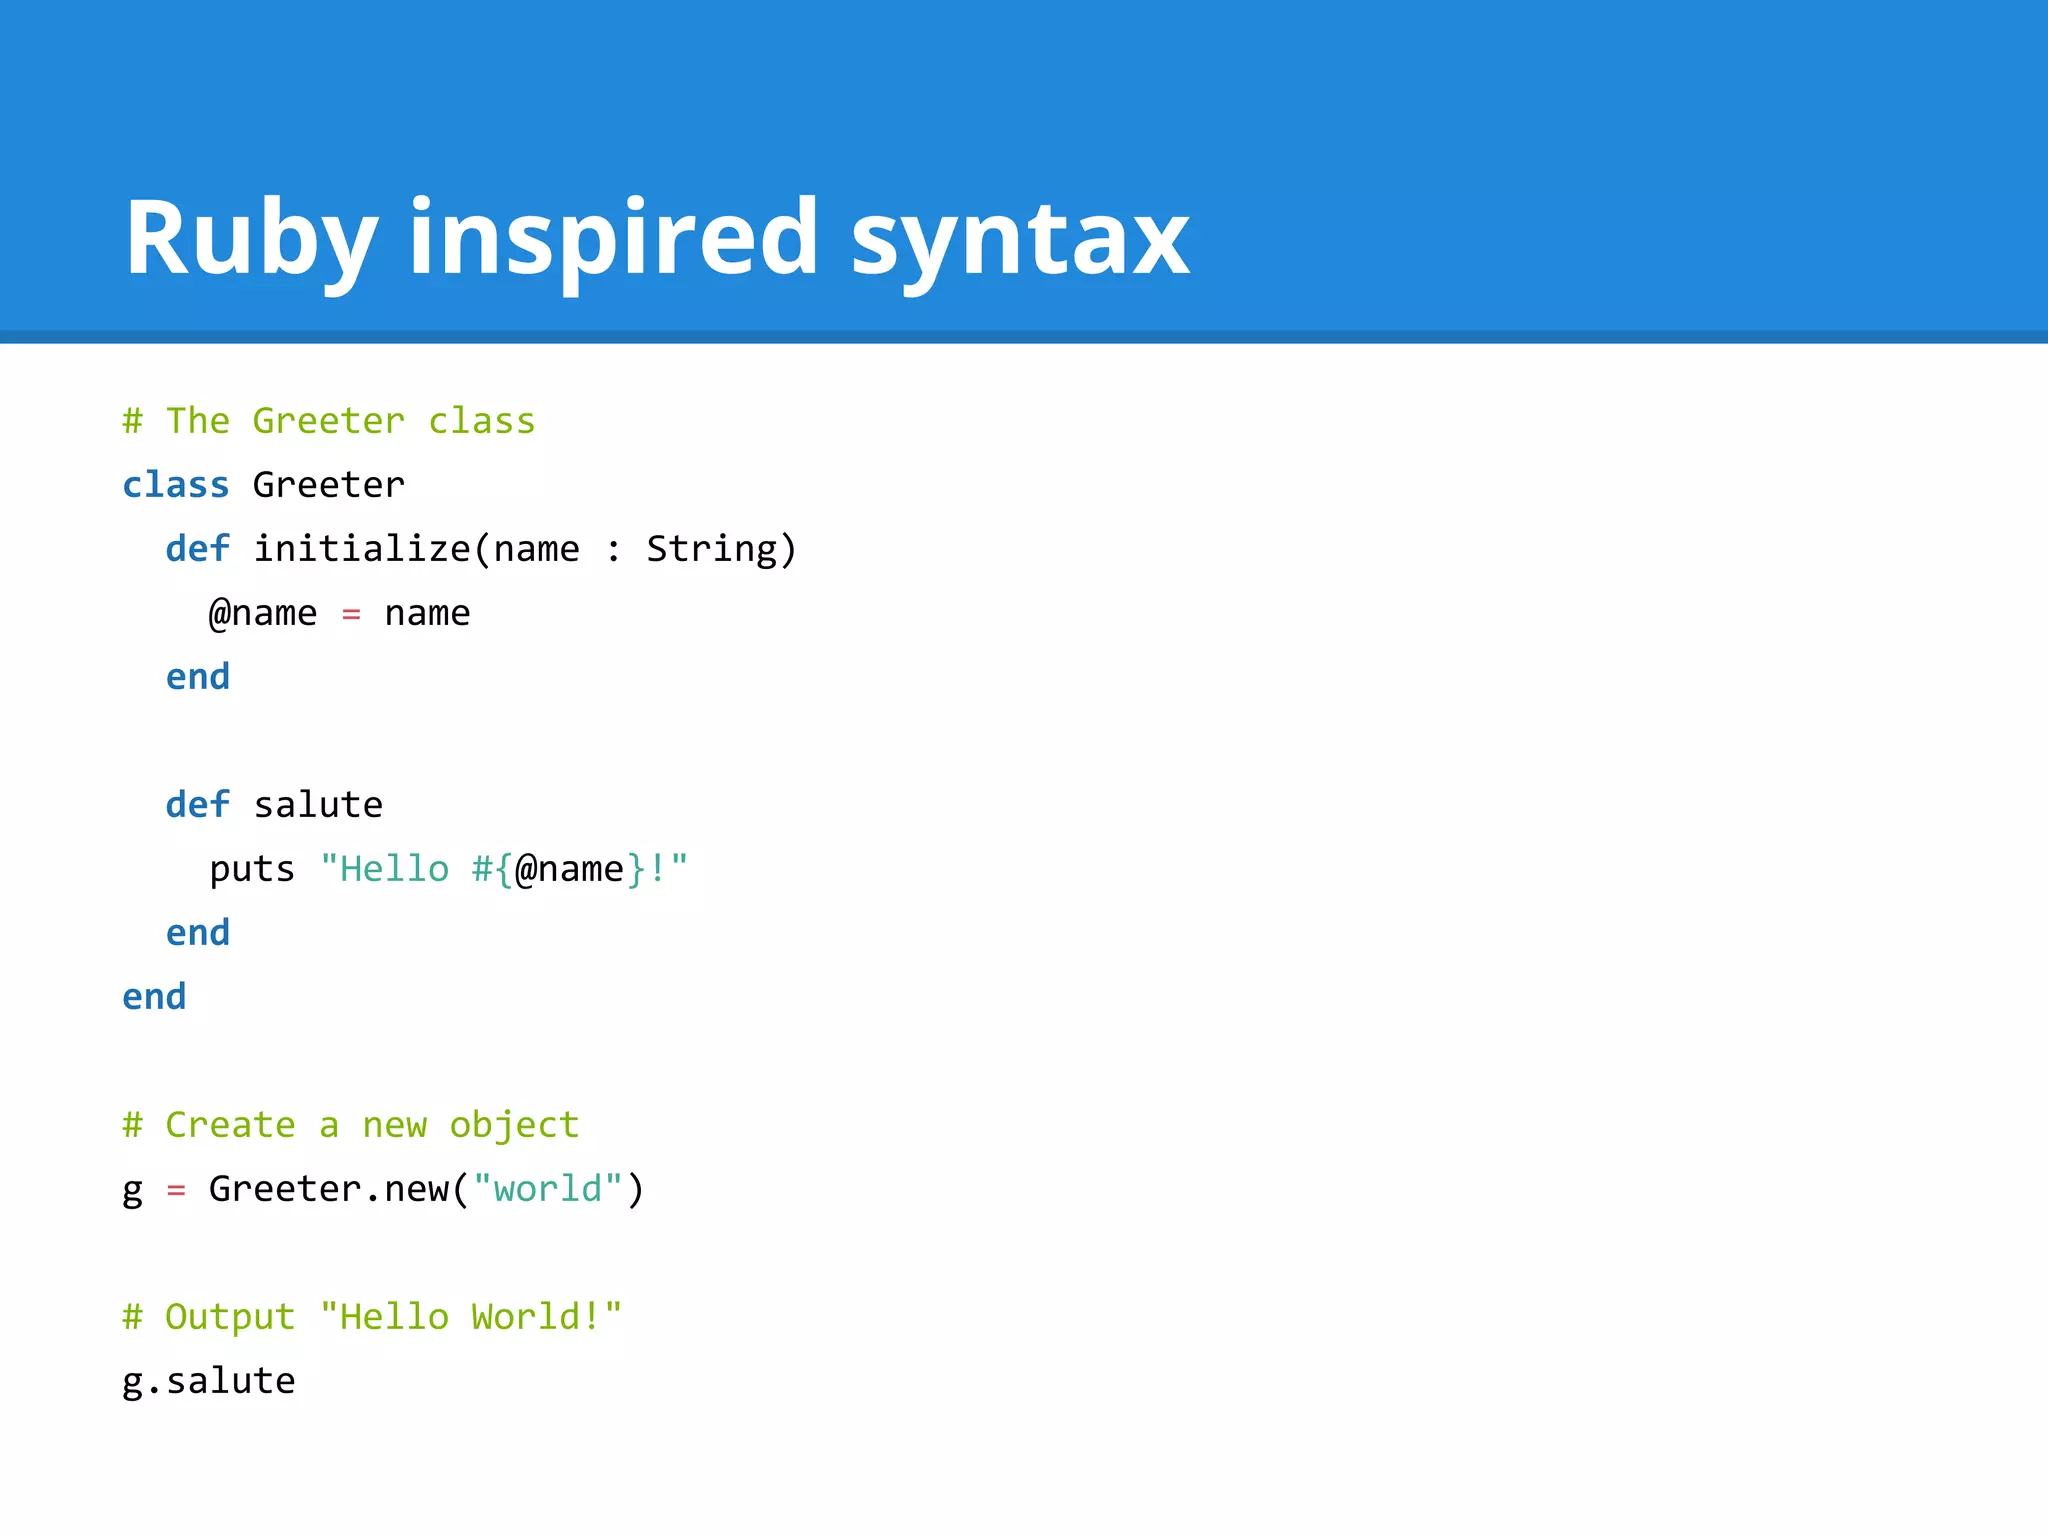Click the first indented 'end' keyword

197,677
